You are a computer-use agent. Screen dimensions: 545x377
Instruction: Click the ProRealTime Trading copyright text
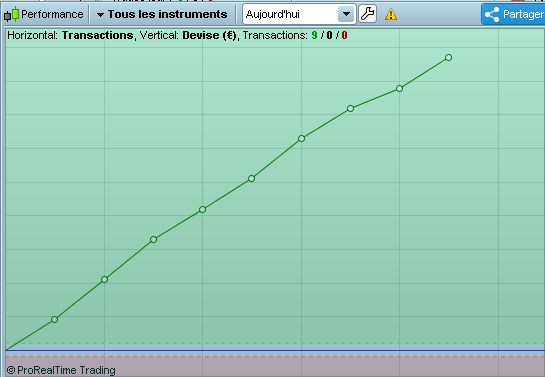tap(61, 370)
